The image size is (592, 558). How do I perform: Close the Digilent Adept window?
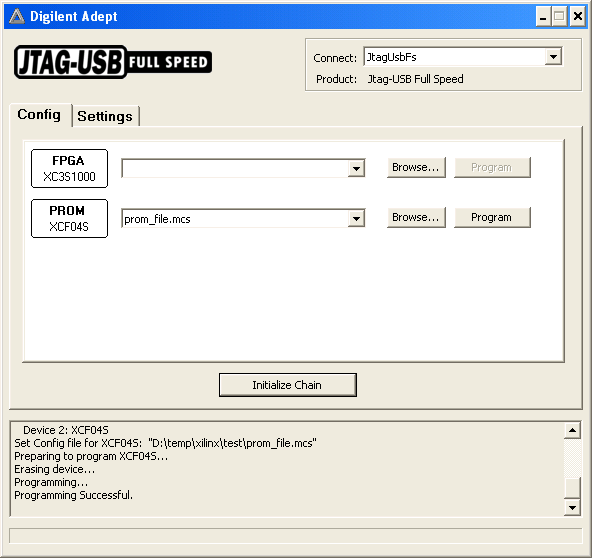[x=578, y=17]
